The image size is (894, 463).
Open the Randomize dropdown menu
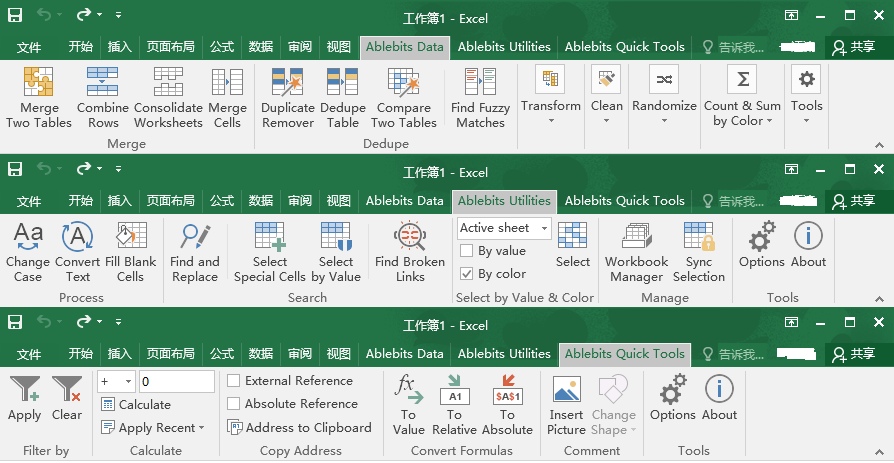pos(664,121)
